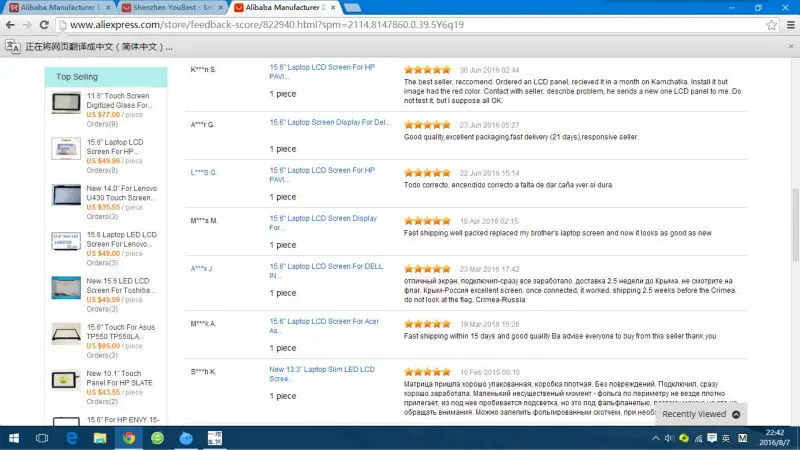Open 15.6" Laptop LCD Screen For HP sidebar item
This screenshot has width=800, height=450.
[115, 147]
